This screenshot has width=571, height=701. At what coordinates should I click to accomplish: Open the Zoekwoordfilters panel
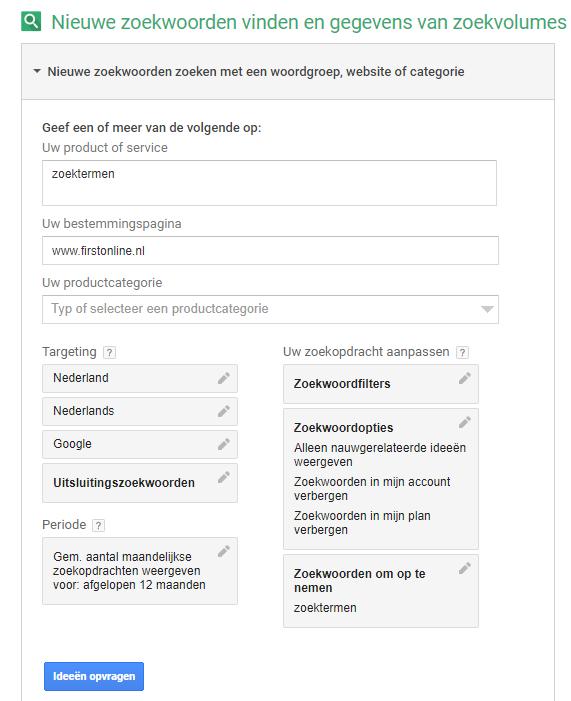coord(381,384)
